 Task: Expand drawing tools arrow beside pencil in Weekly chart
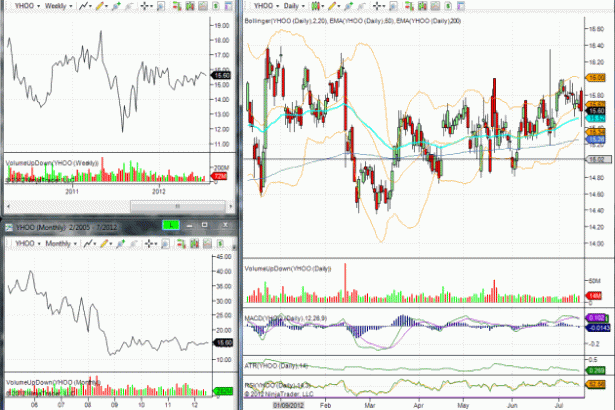(x=106, y=6)
